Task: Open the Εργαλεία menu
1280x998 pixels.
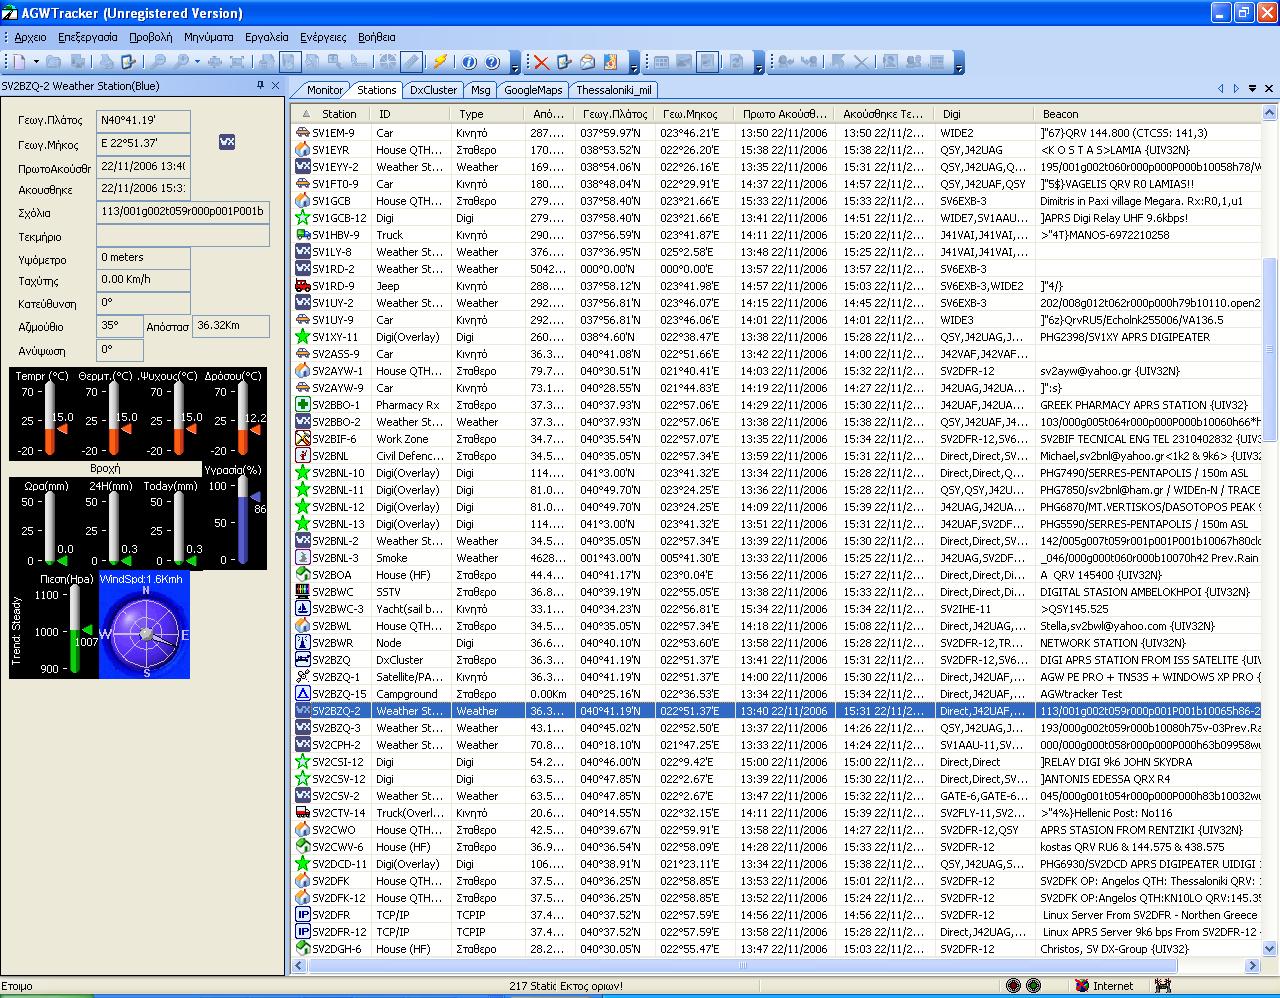Action: (267, 37)
